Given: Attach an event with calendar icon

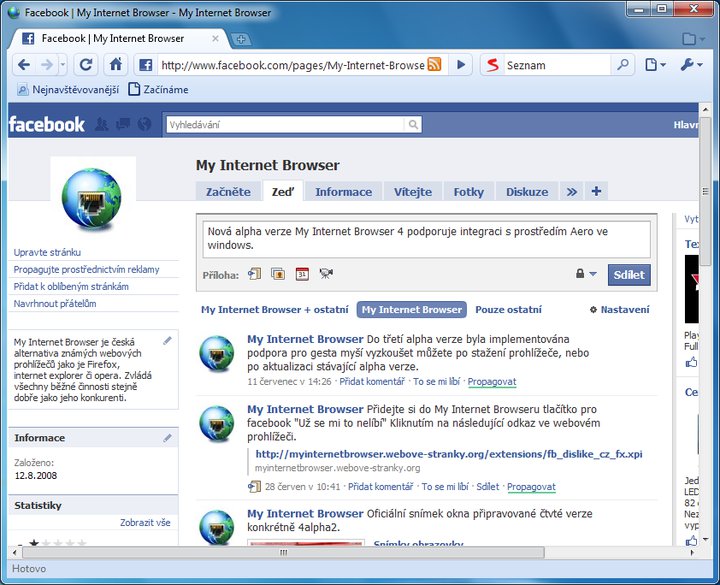Looking at the screenshot, I should [x=302, y=274].
